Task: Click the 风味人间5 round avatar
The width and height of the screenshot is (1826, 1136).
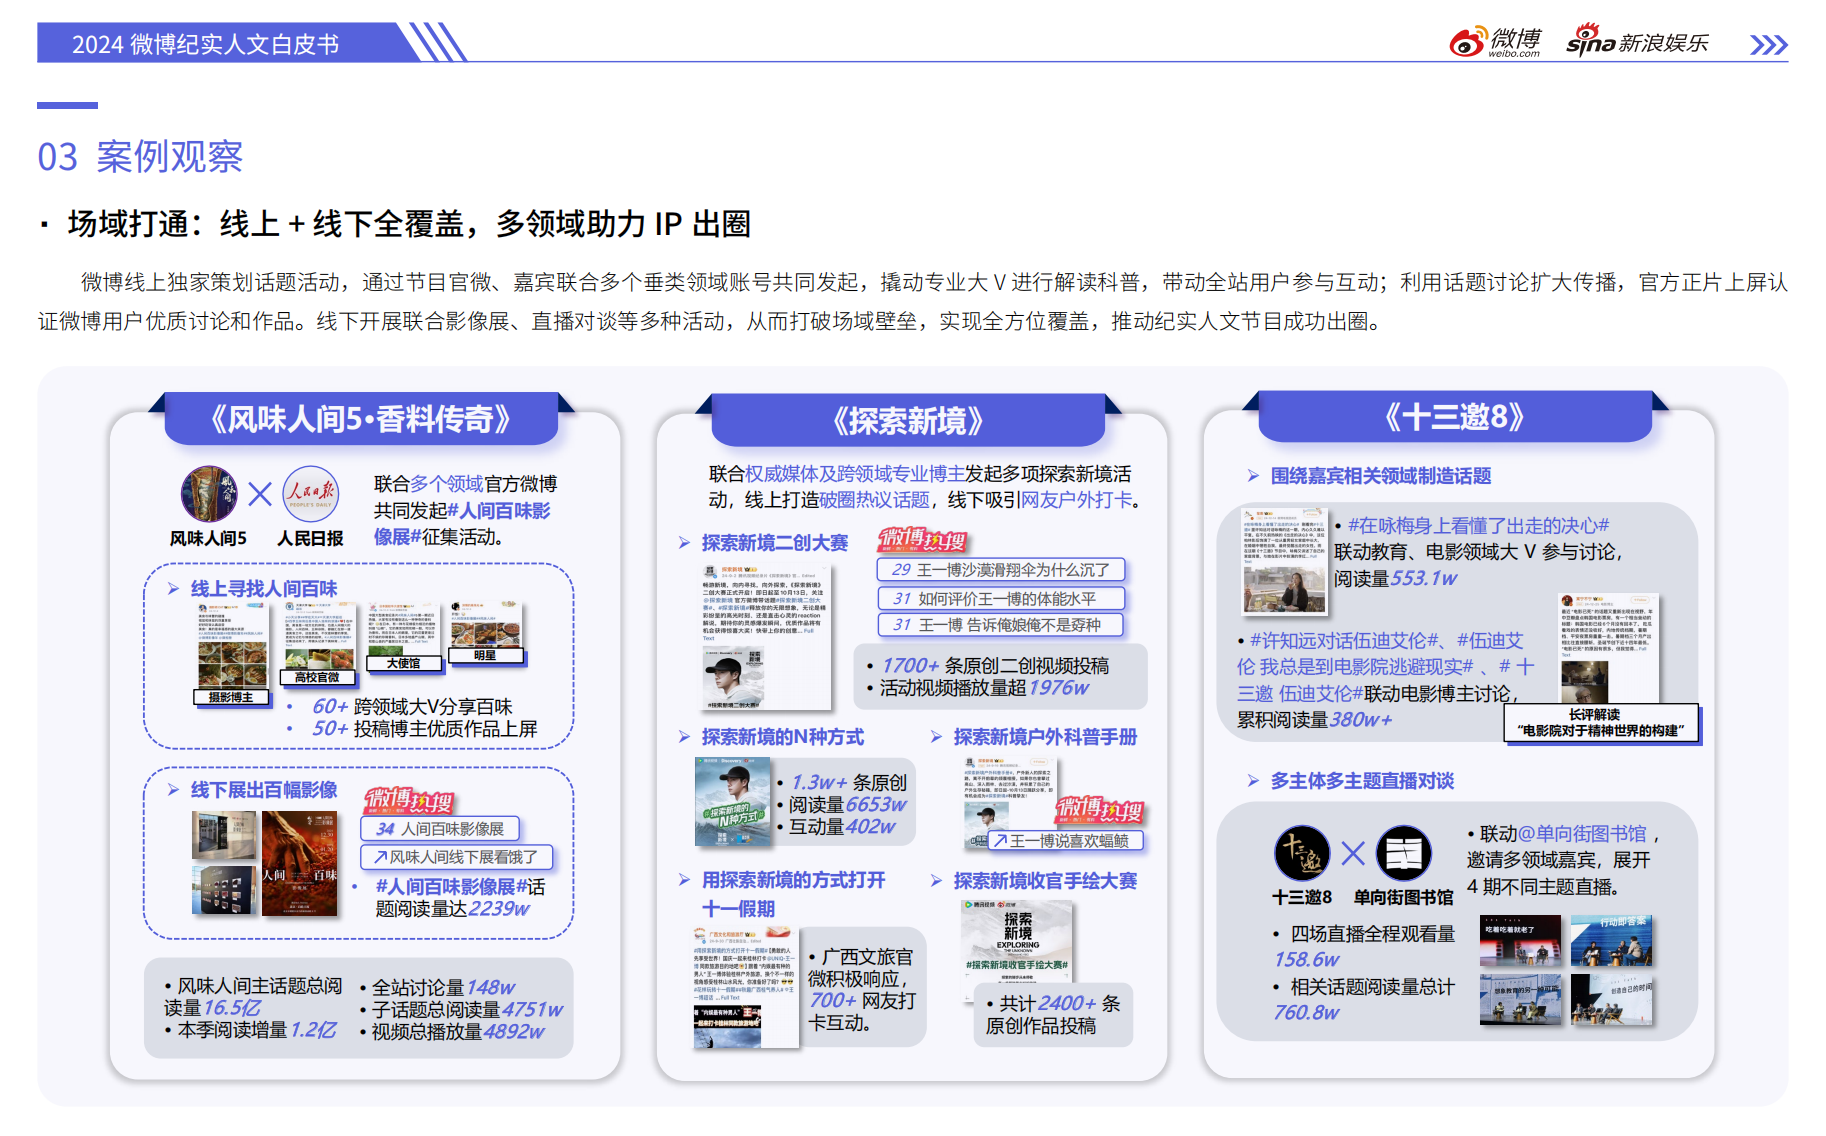Action: pos(209,494)
